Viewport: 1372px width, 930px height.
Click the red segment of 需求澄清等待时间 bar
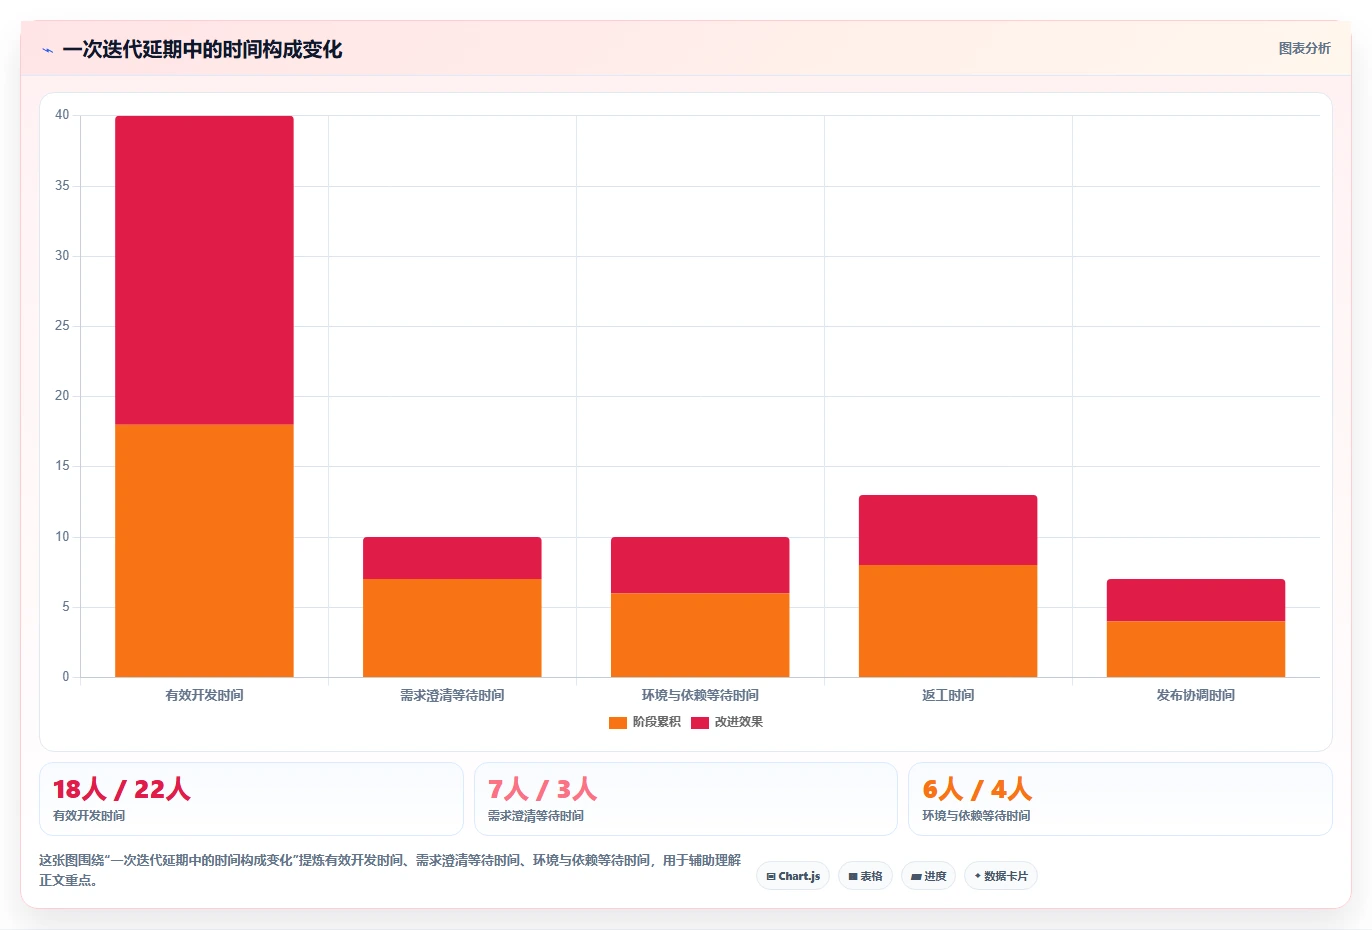452,558
